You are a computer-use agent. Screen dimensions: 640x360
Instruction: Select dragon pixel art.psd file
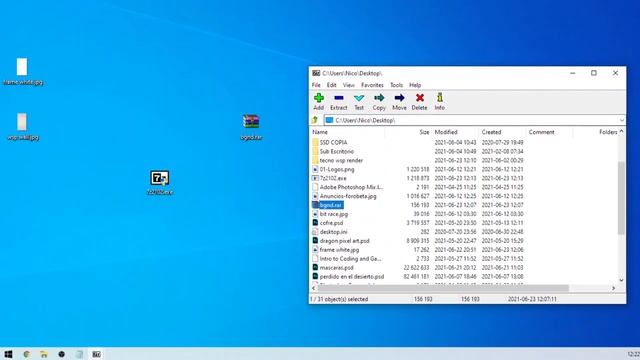[x=344, y=241]
